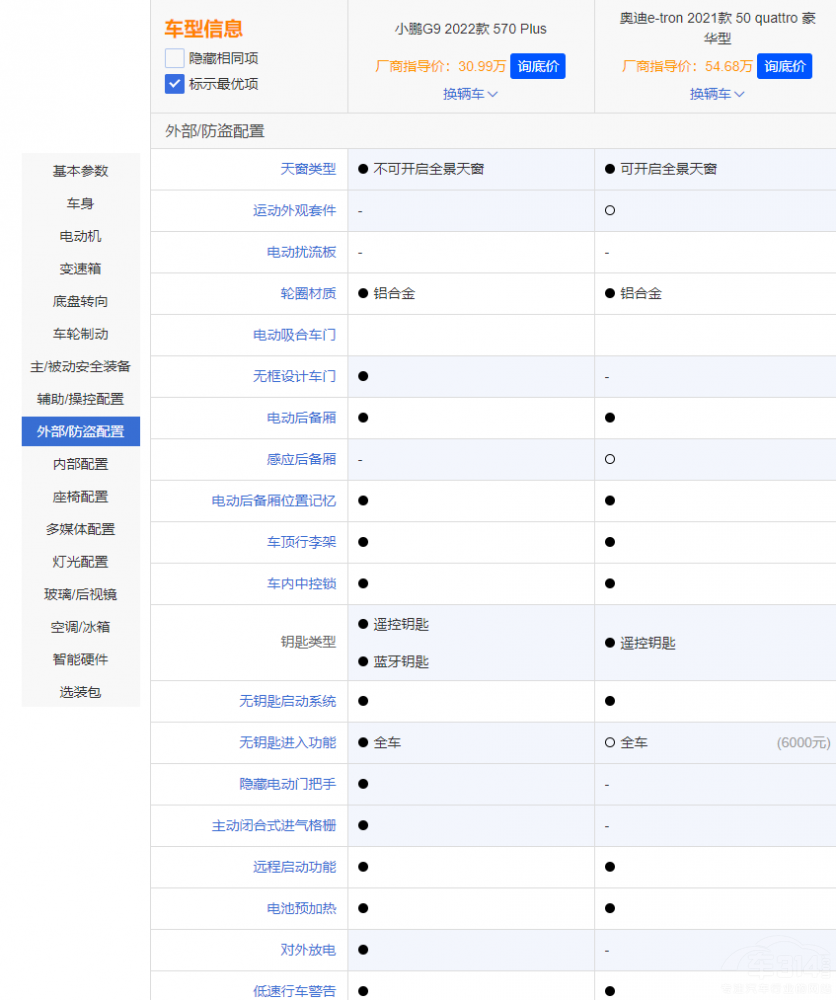Jump to 基本参数 section in sidebar
Image resolution: width=836 pixels, height=1000 pixels.
point(80,171)
